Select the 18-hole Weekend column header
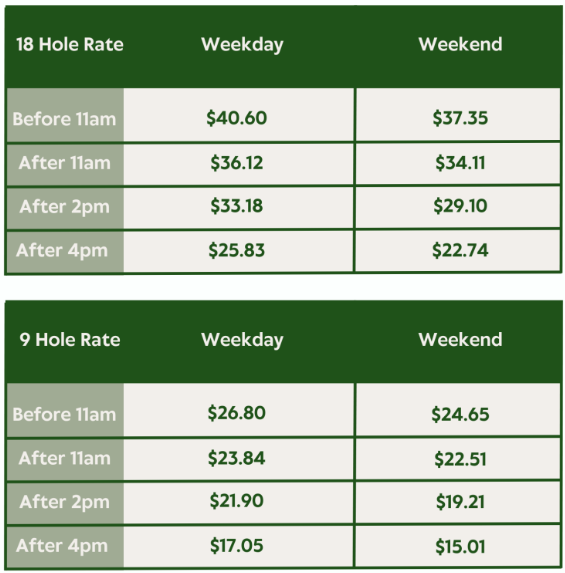The height and width of the screenshot is (573, 565). (x=460, y=44)
